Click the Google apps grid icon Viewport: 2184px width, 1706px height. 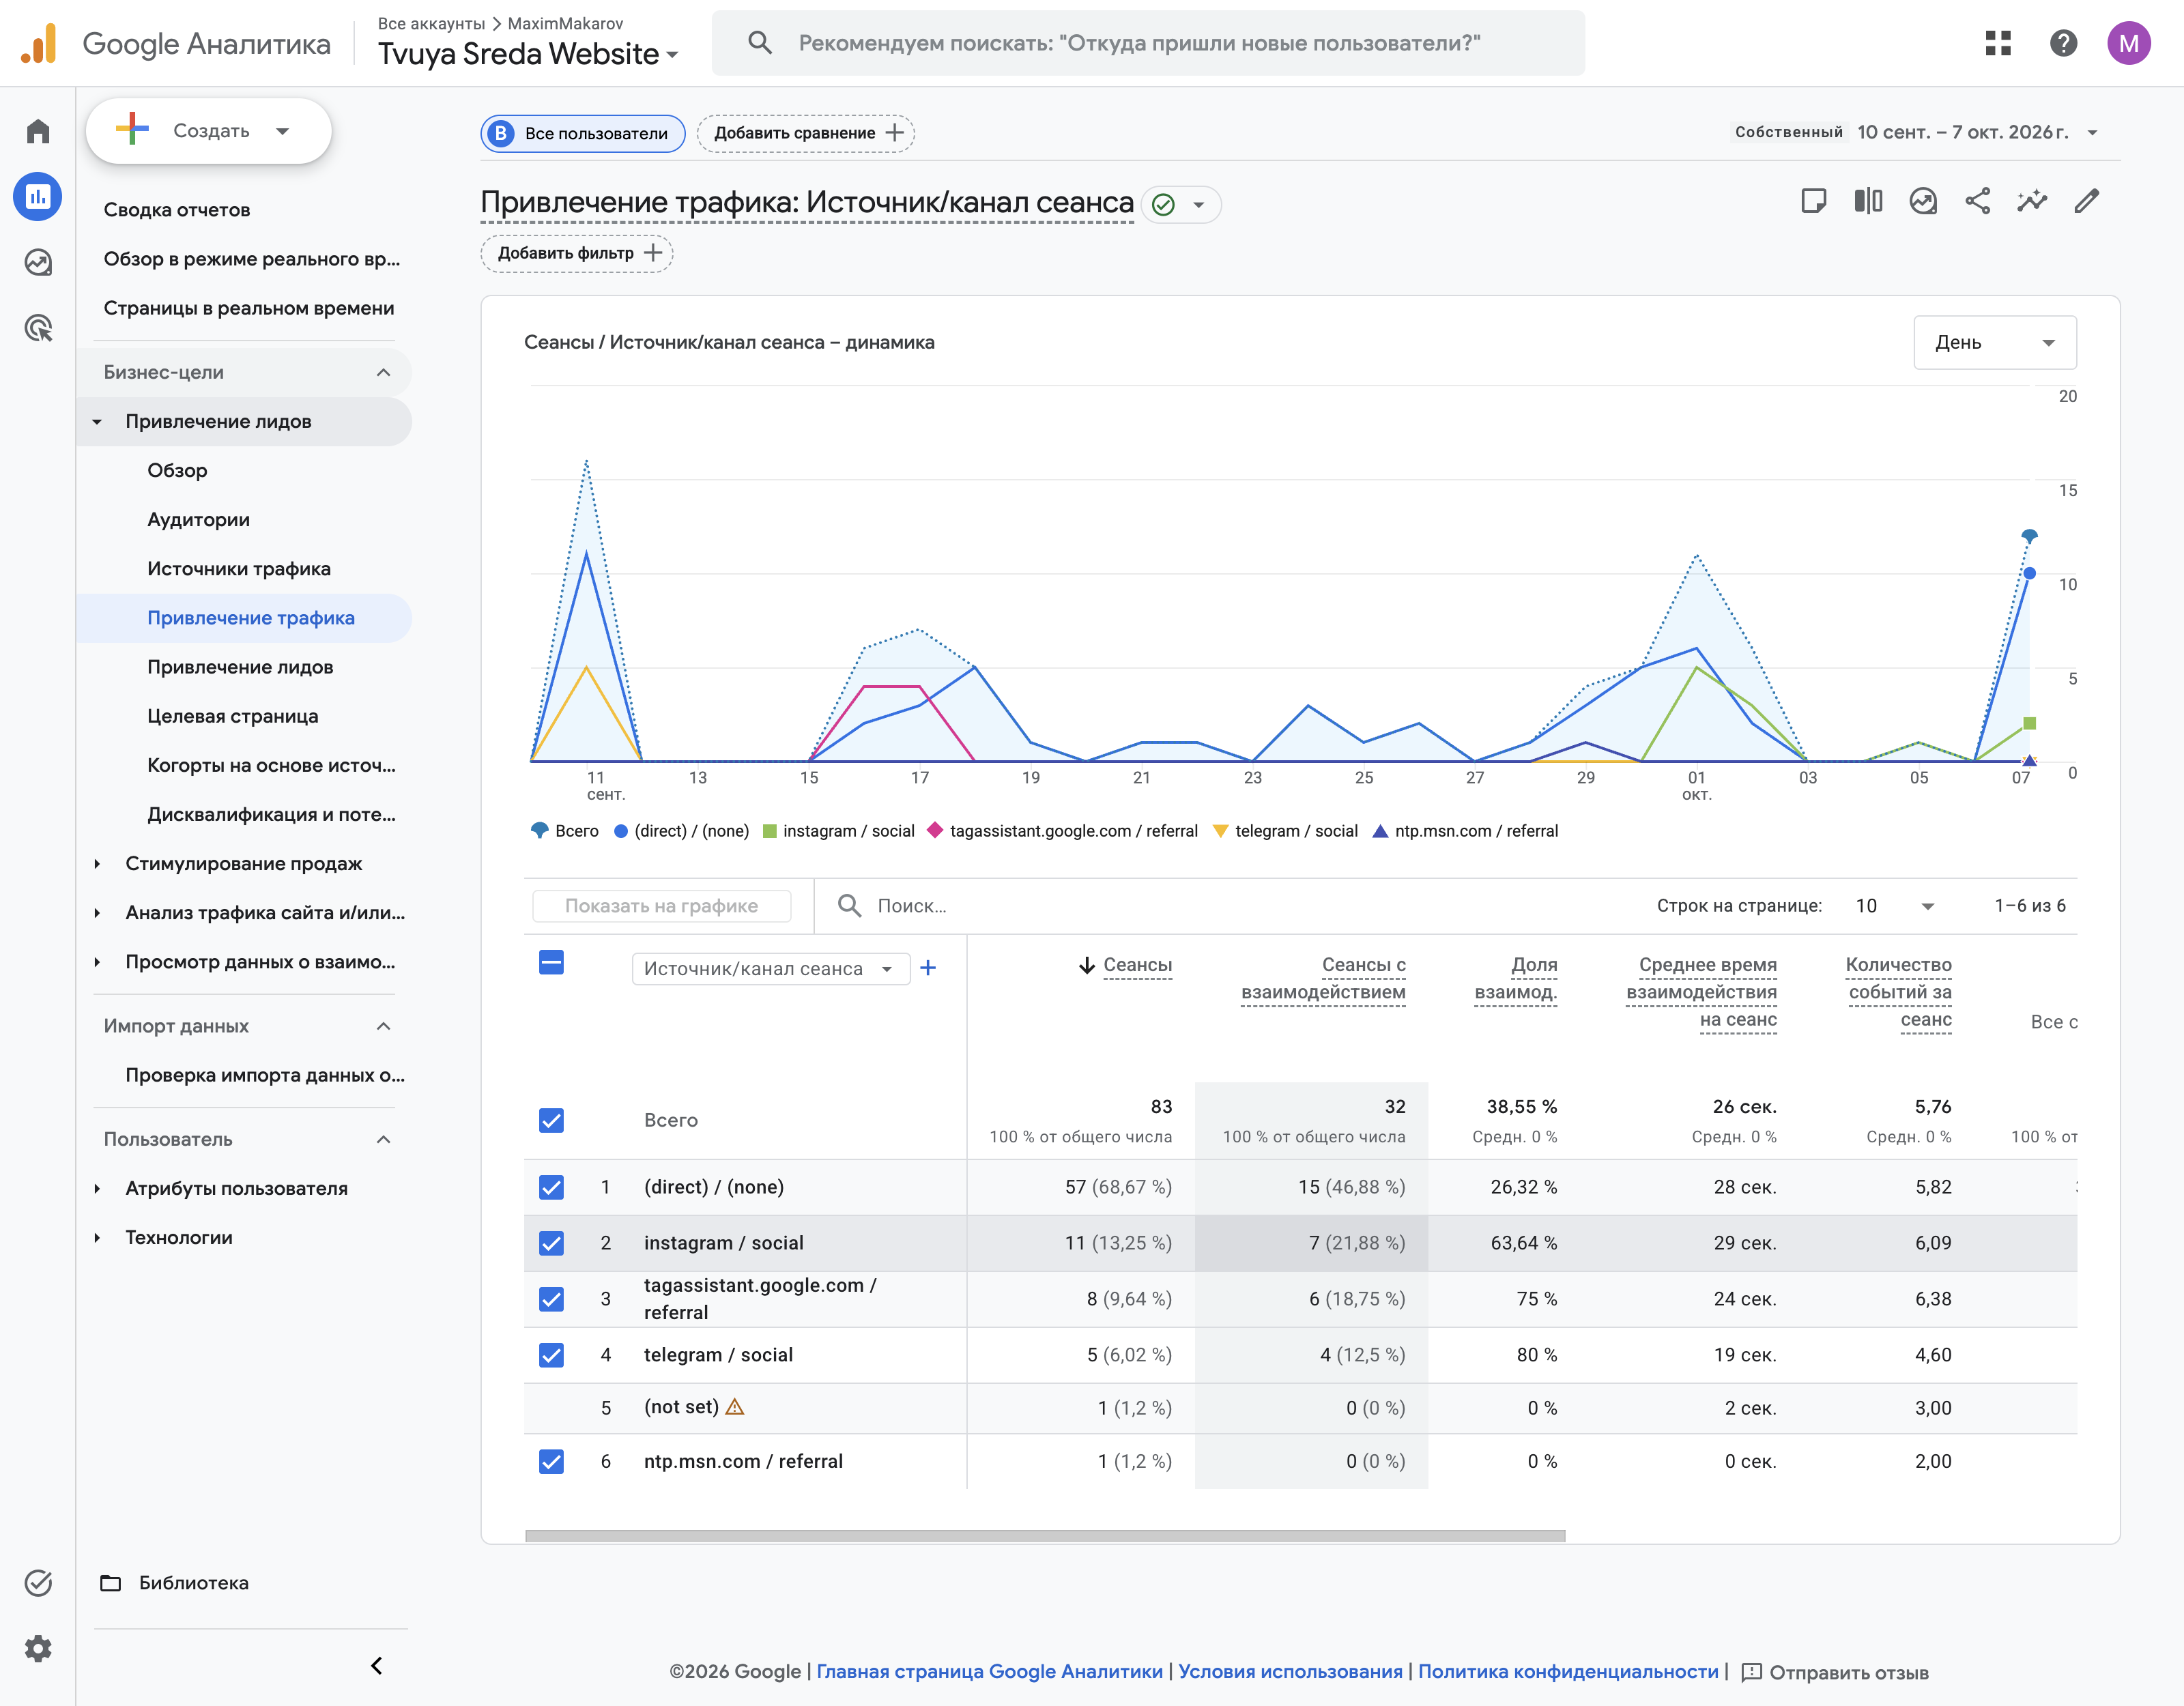point(1998,43)
